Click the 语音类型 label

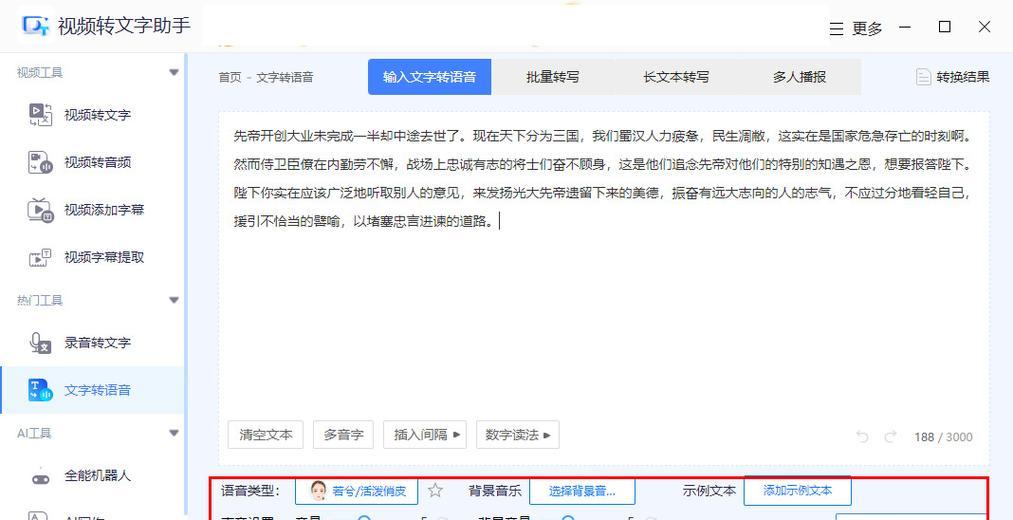tap(250, 491)
